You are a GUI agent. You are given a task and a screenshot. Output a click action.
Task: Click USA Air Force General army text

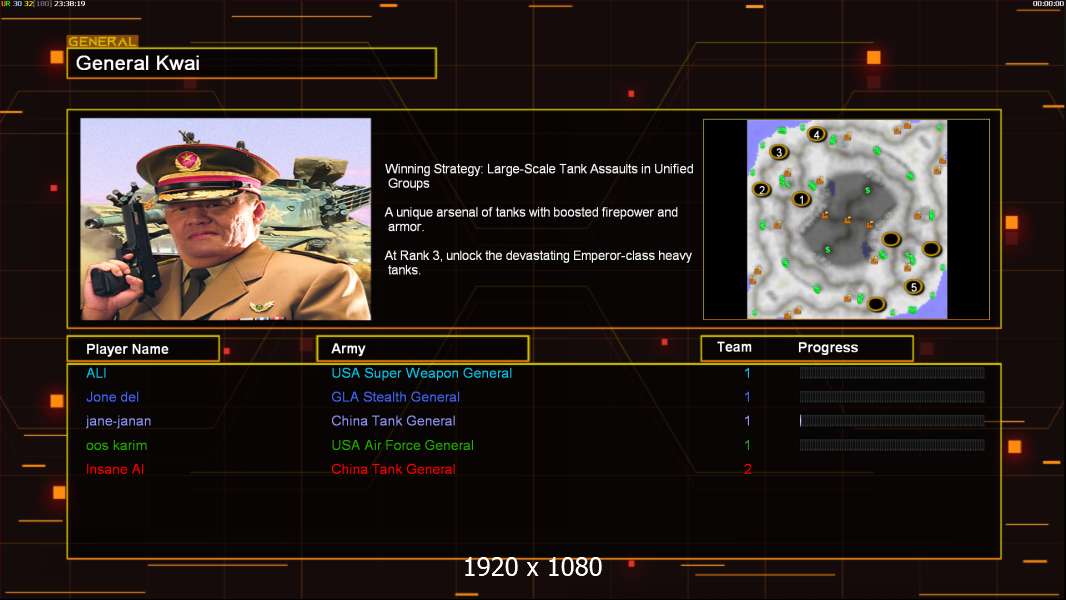point(402,445)
